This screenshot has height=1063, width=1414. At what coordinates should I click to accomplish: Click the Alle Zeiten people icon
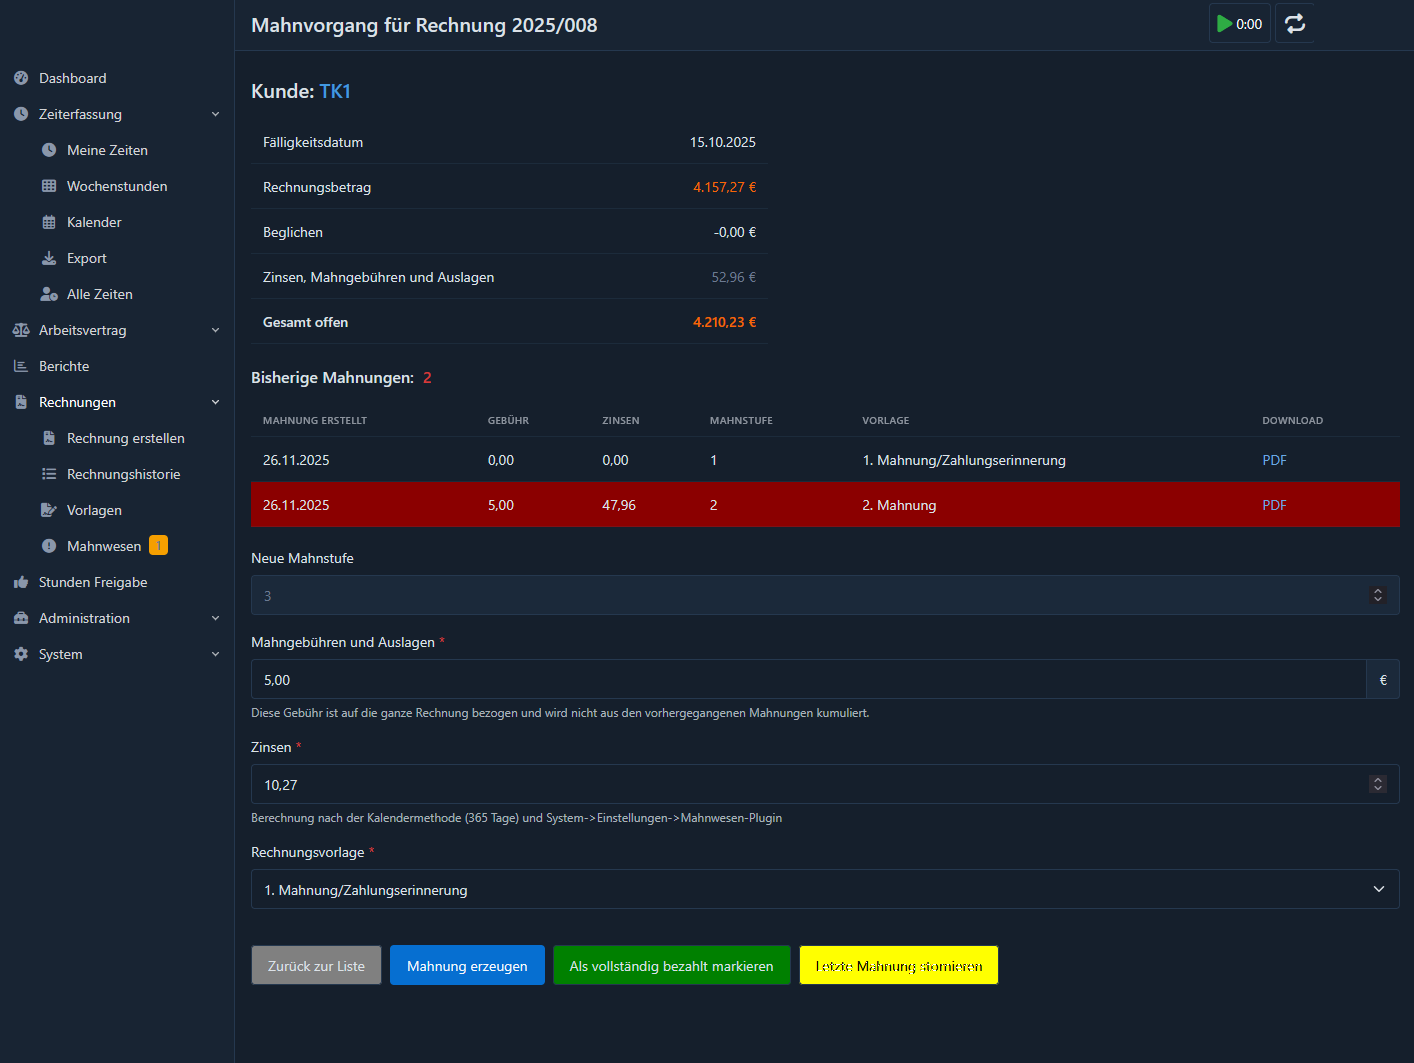[48, 293]
